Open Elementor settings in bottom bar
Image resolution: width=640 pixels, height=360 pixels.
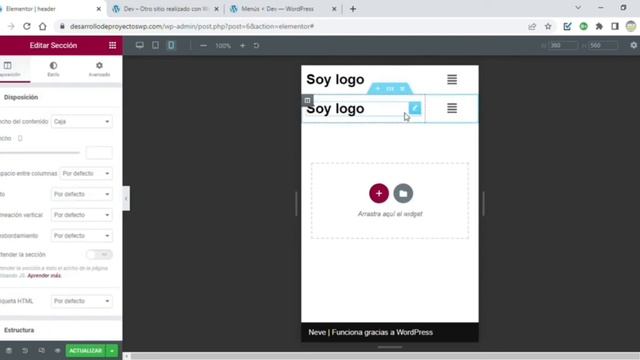pos(9,351)
